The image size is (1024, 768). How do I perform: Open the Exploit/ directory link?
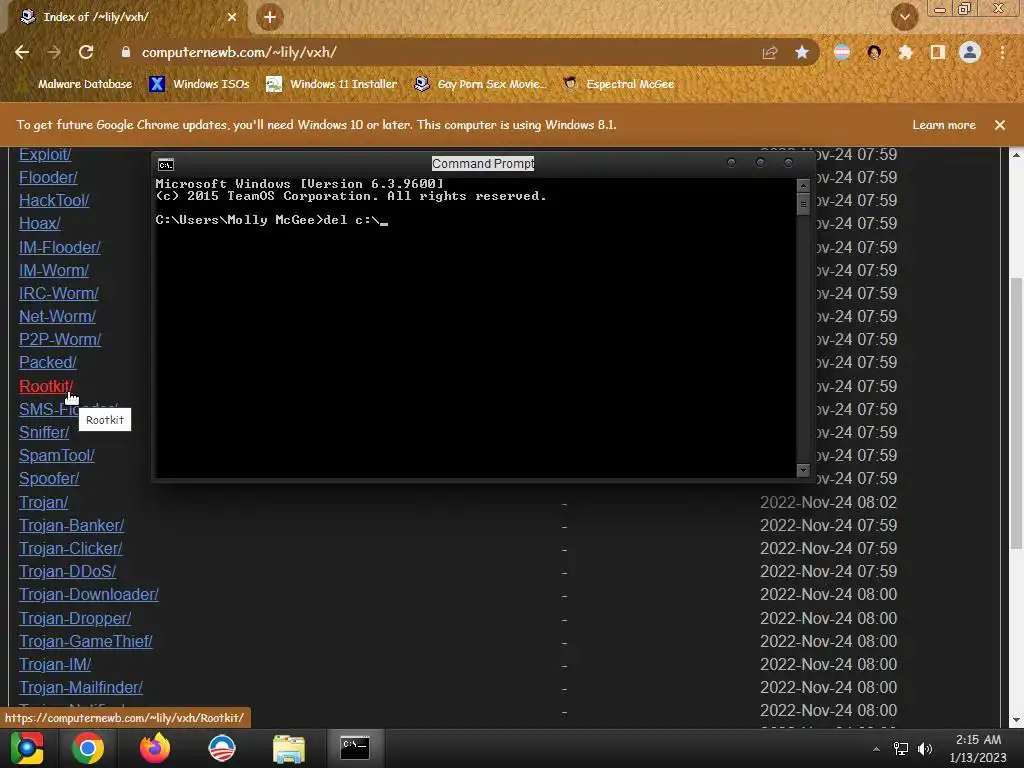(44, 155)
